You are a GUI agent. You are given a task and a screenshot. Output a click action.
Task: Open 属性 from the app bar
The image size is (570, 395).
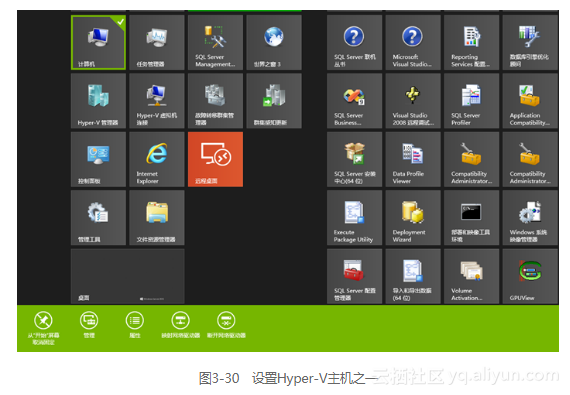(x=135, y=325)
